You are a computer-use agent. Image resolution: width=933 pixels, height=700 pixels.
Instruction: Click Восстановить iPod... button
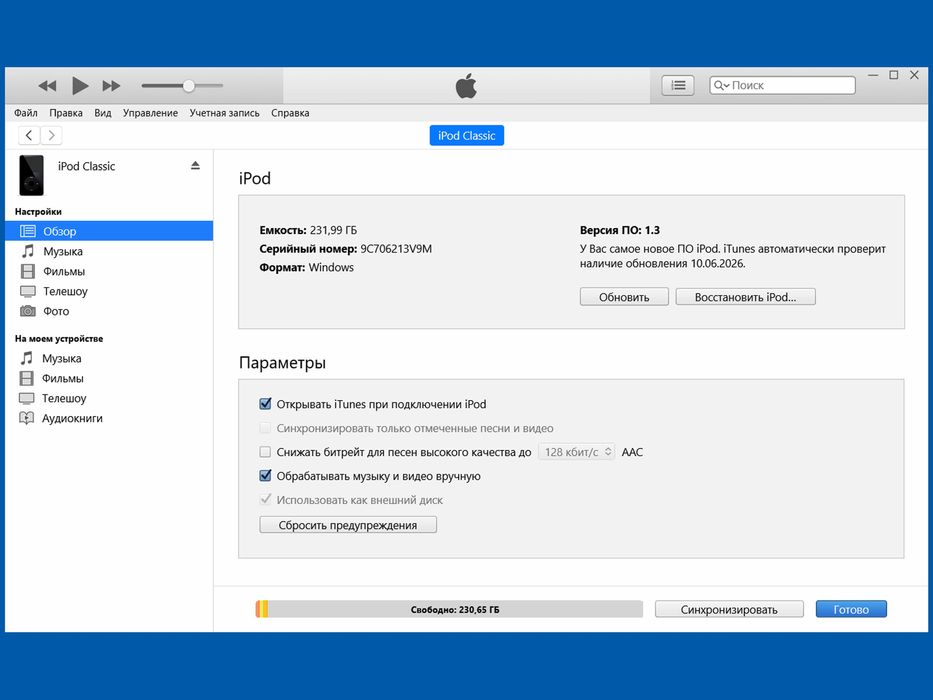[746, 297]
